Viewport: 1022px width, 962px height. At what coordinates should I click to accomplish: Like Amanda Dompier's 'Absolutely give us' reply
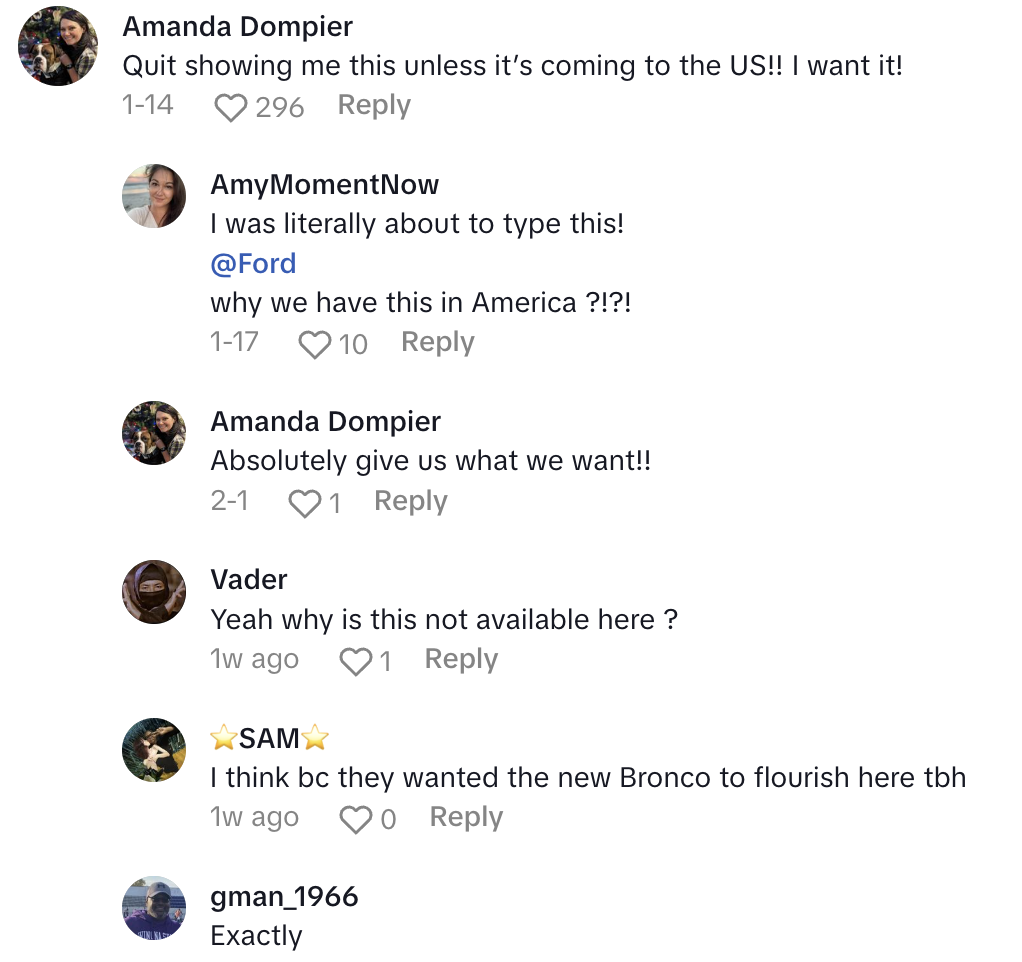tap(304, 503)
